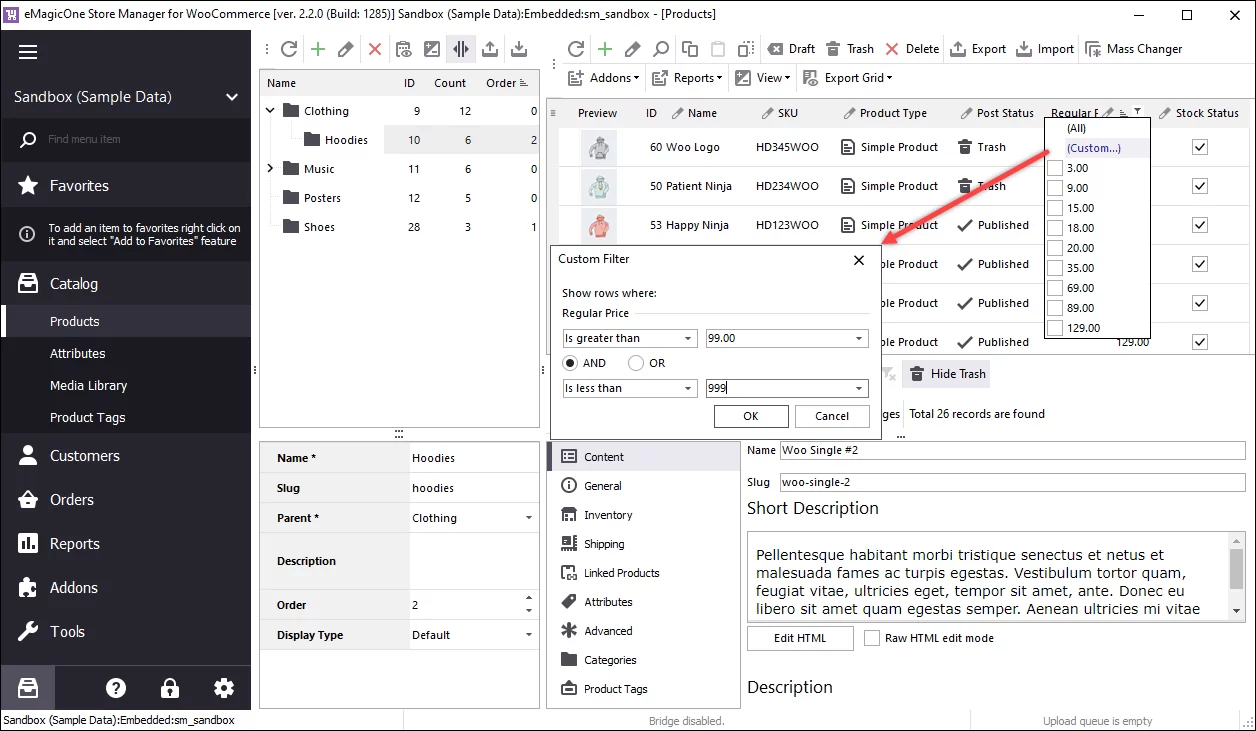
Task: Click the Edit HTML button
Action: (x=799, y=638)
